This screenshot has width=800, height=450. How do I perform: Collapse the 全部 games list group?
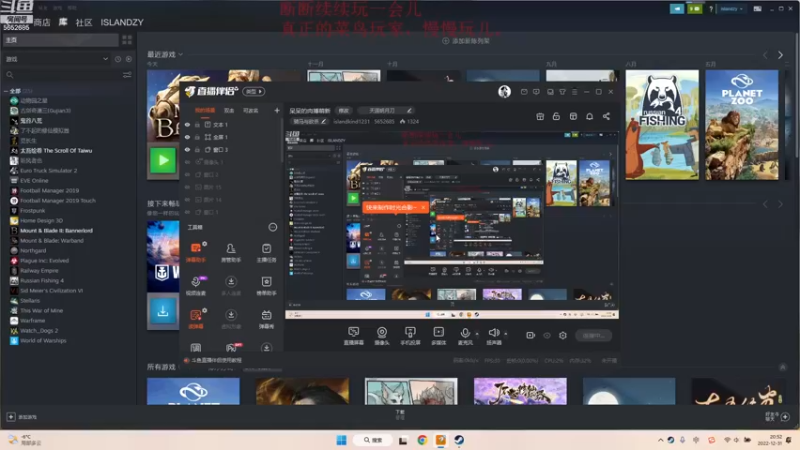pyautogui.click(x=6, y=91)
